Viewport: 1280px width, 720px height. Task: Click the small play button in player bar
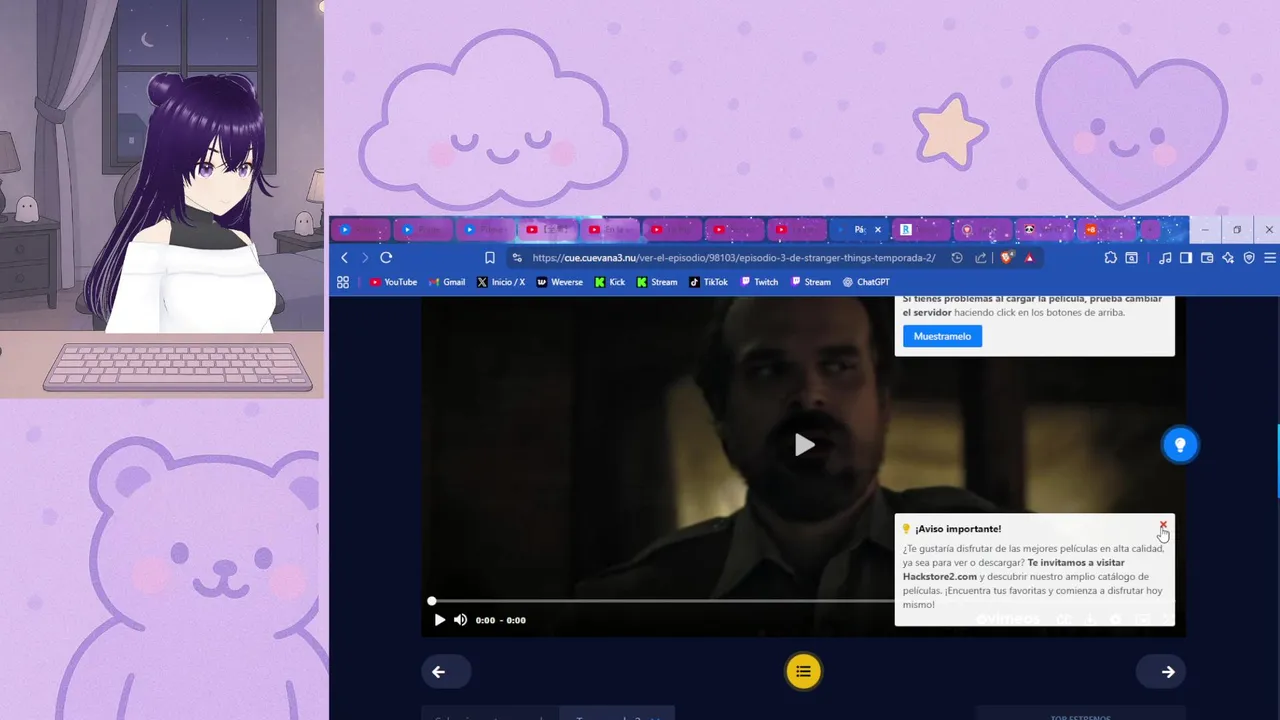440,620
